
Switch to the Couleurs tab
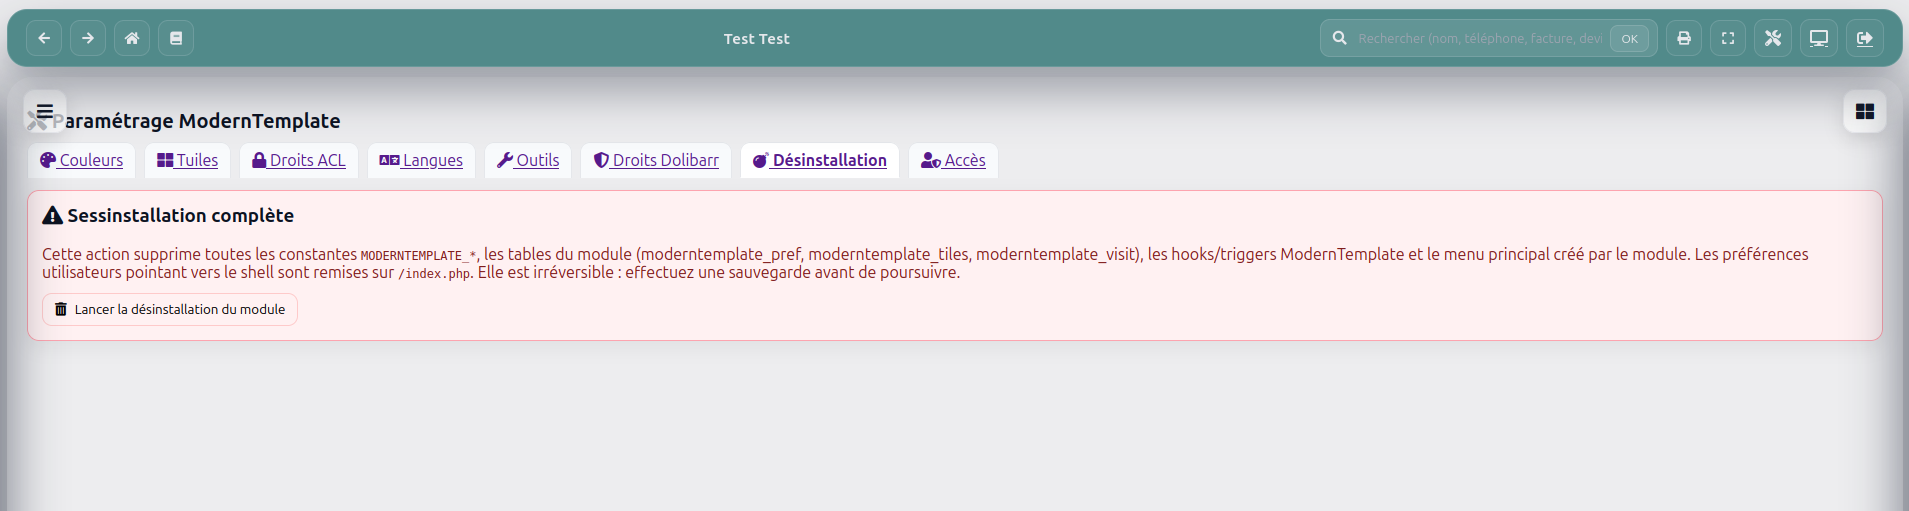(82, 160)
